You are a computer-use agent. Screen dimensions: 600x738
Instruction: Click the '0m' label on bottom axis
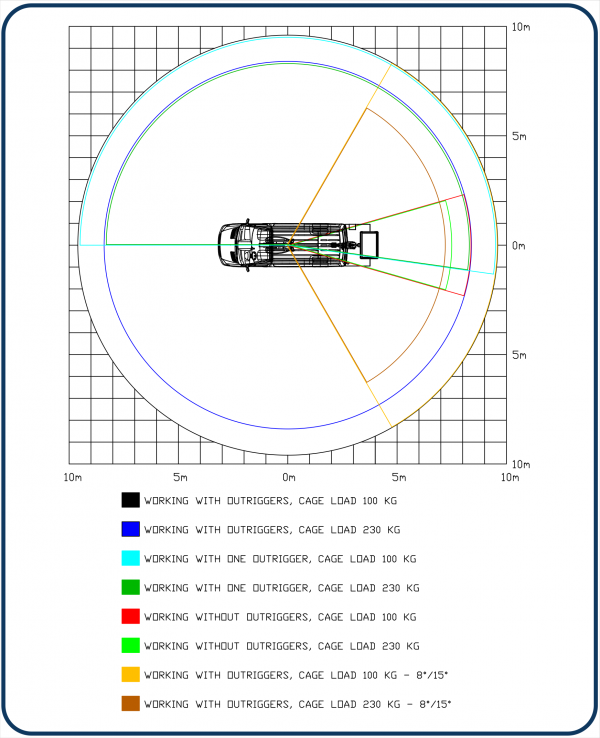[288, 477]
